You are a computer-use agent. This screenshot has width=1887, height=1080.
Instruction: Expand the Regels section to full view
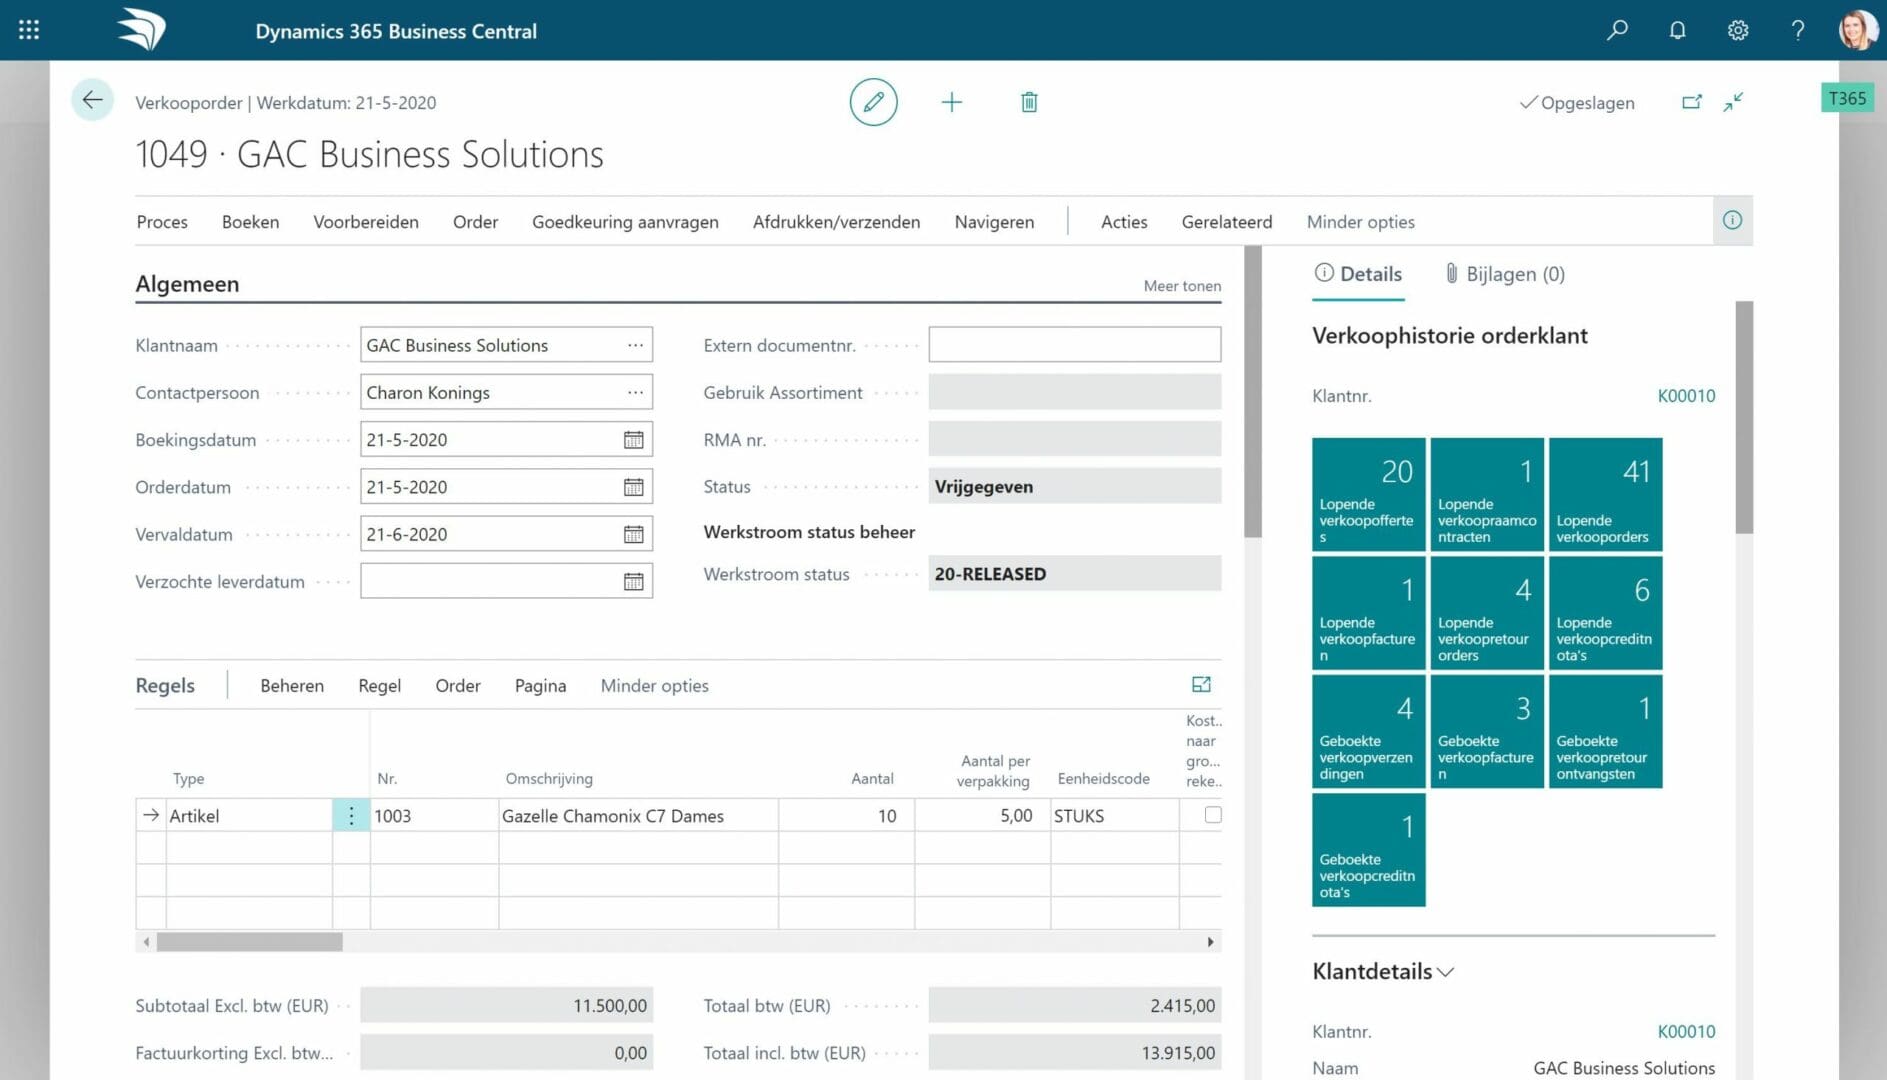(1202, 685)
